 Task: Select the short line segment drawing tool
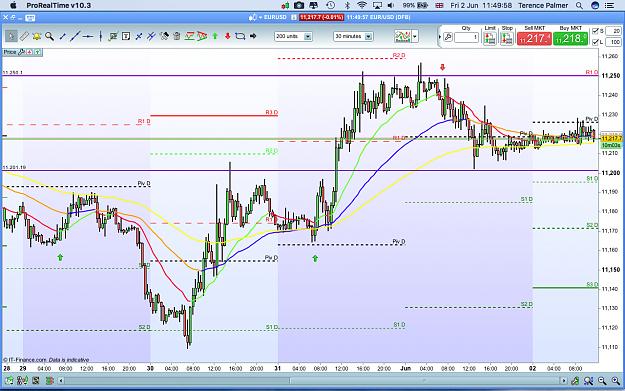tap(63, 36)
